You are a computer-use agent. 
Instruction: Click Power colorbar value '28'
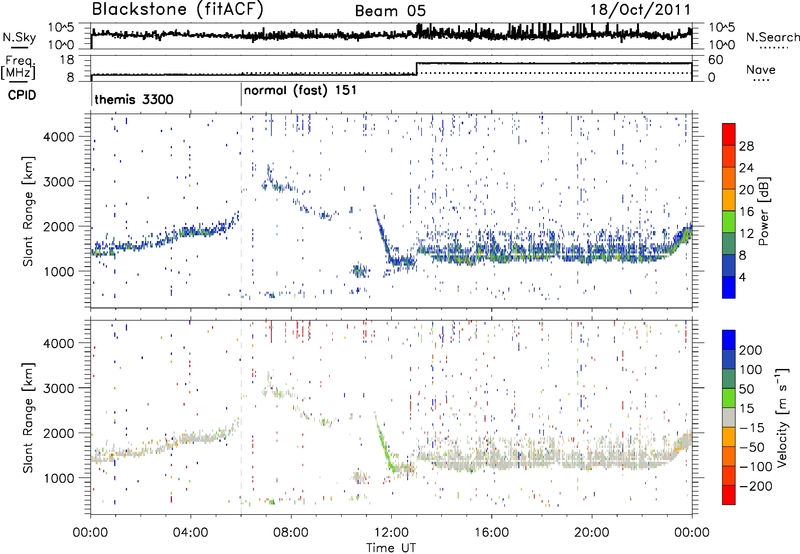(x=746, y=146)
